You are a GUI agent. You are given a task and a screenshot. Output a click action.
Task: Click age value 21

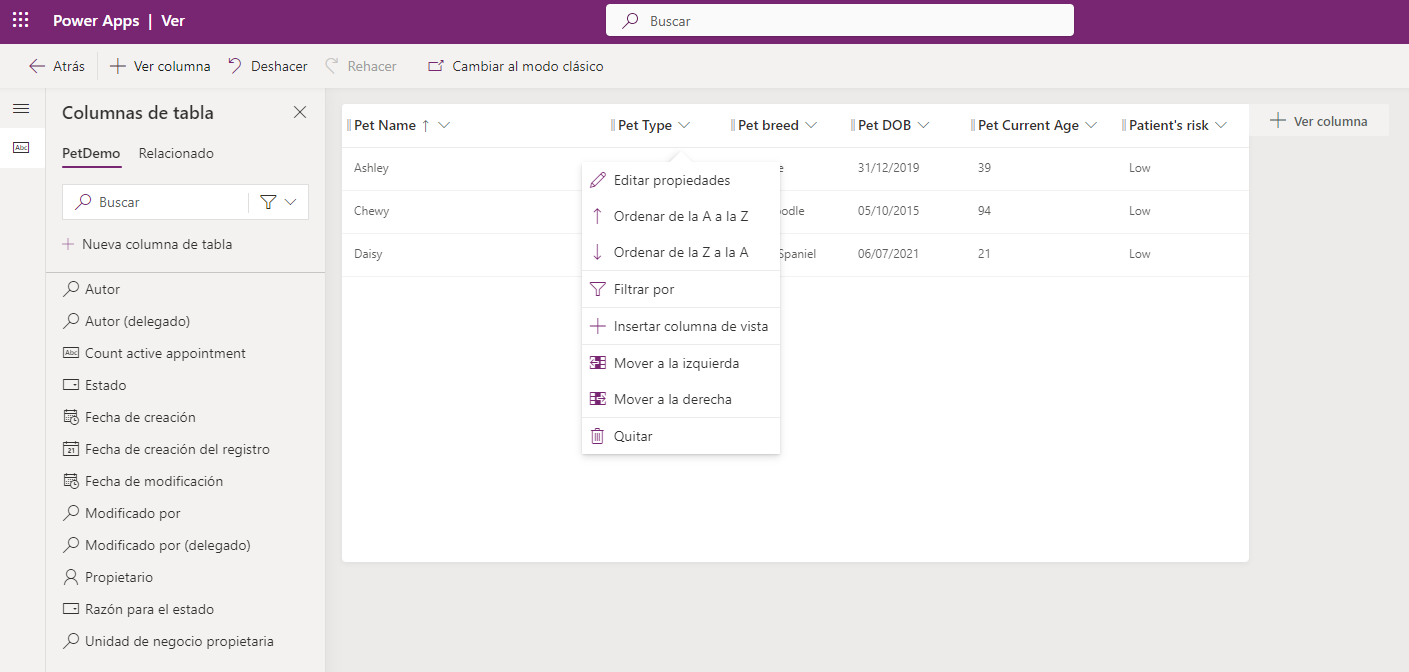point(984,254)
